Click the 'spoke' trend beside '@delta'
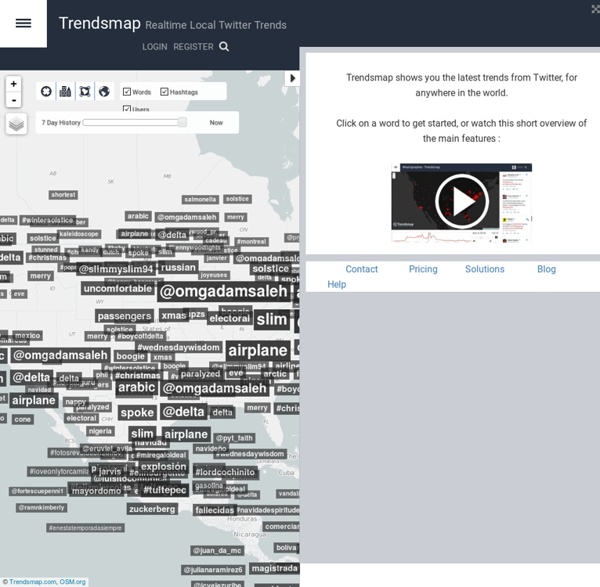 [137, 413]
